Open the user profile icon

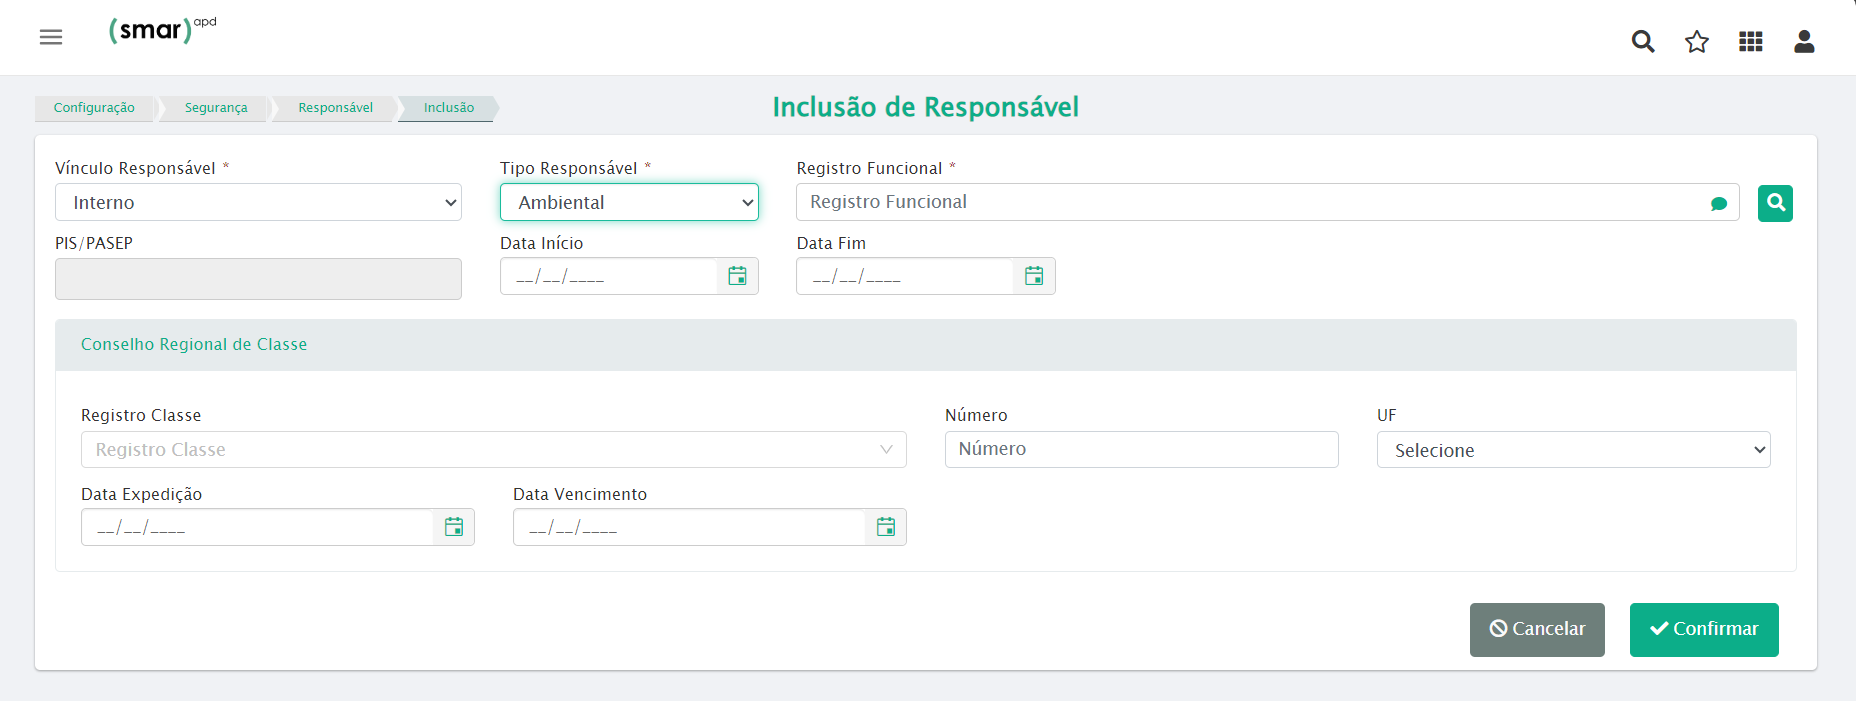[1804, 41]
